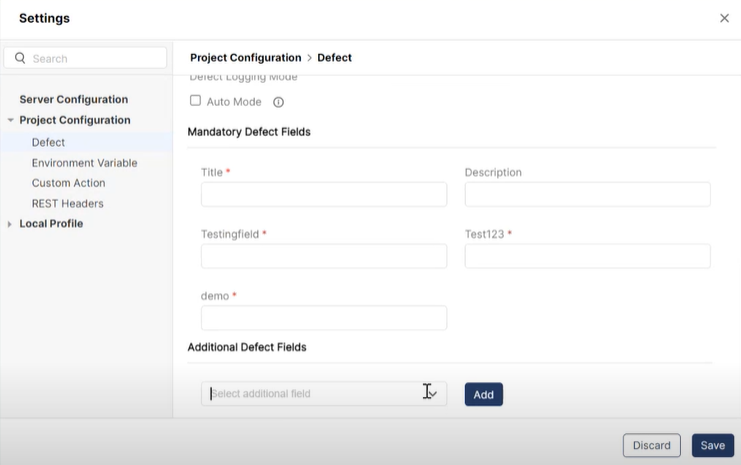Image resolution: width=741 pixels, height=465 pixels.
Task: Expand the Local Profile tree node
Action: tap(10, 224)
